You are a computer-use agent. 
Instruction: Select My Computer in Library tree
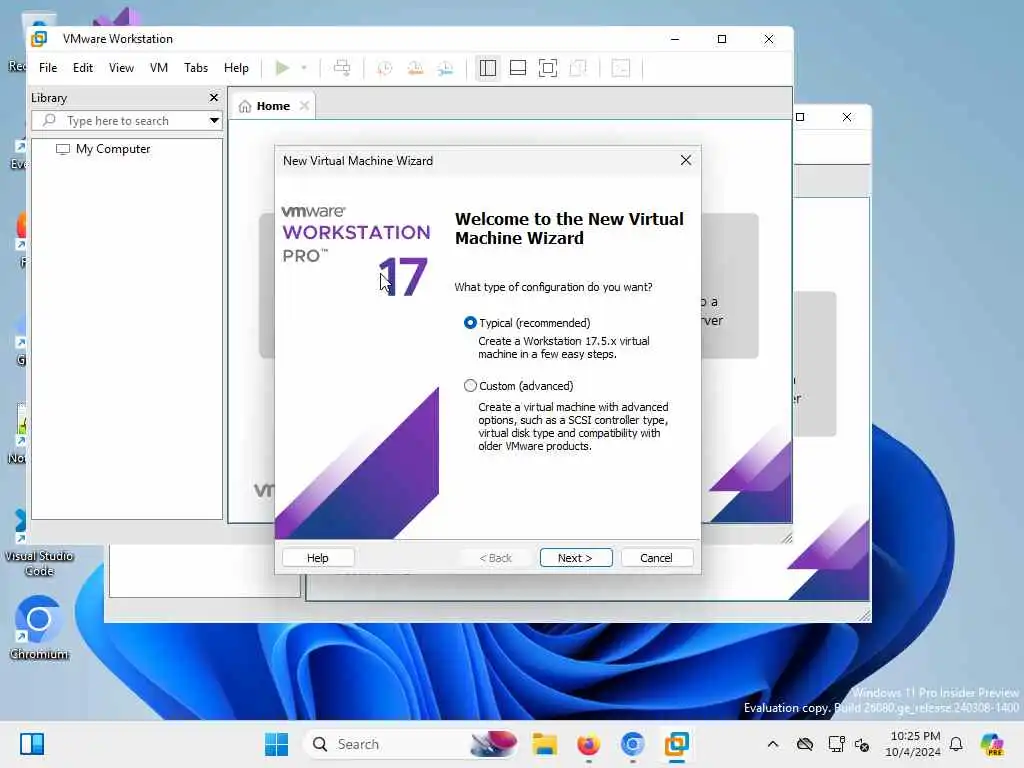pos(103,149)
